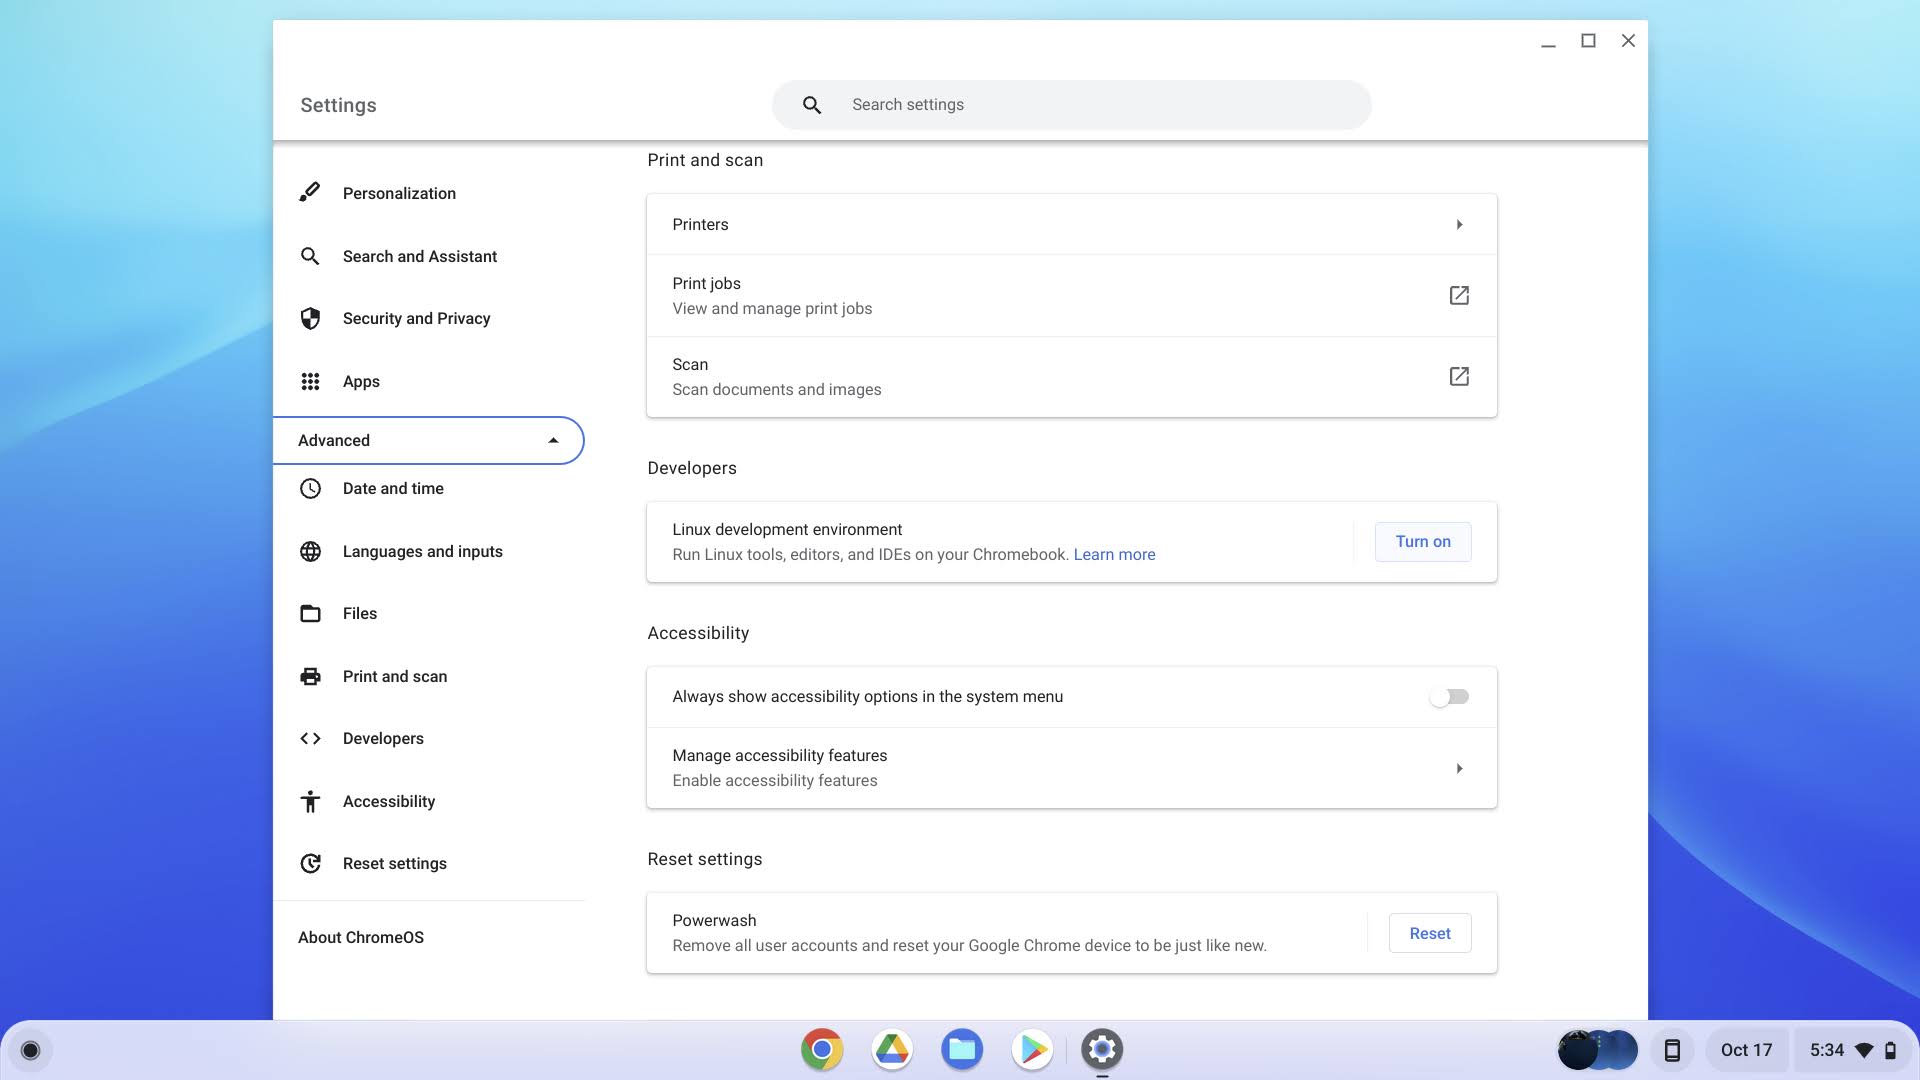Viewport: 1920px width, 1080px height.
Task: Open Phone Hub icon in the tray
Action: (x=1671, y=1050)
